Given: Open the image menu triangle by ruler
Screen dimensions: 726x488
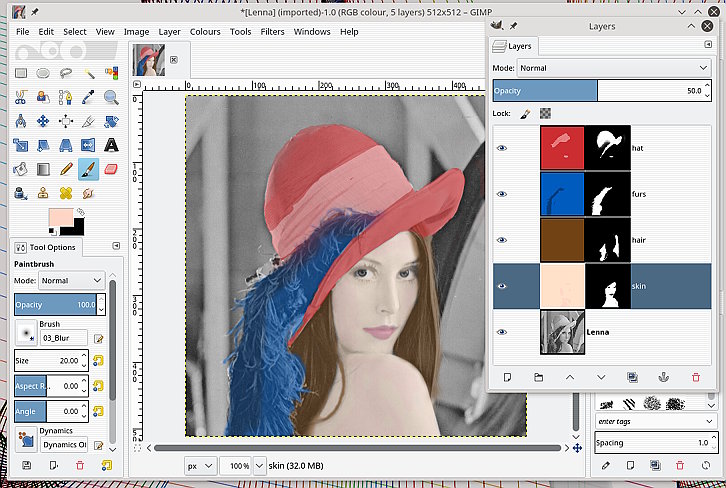Looking at the screenshot, I should coord(137,84).
